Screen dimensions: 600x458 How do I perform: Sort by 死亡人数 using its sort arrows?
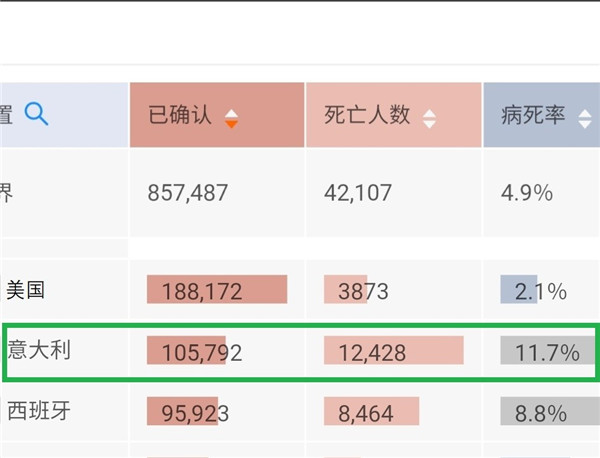pos(429,119)
